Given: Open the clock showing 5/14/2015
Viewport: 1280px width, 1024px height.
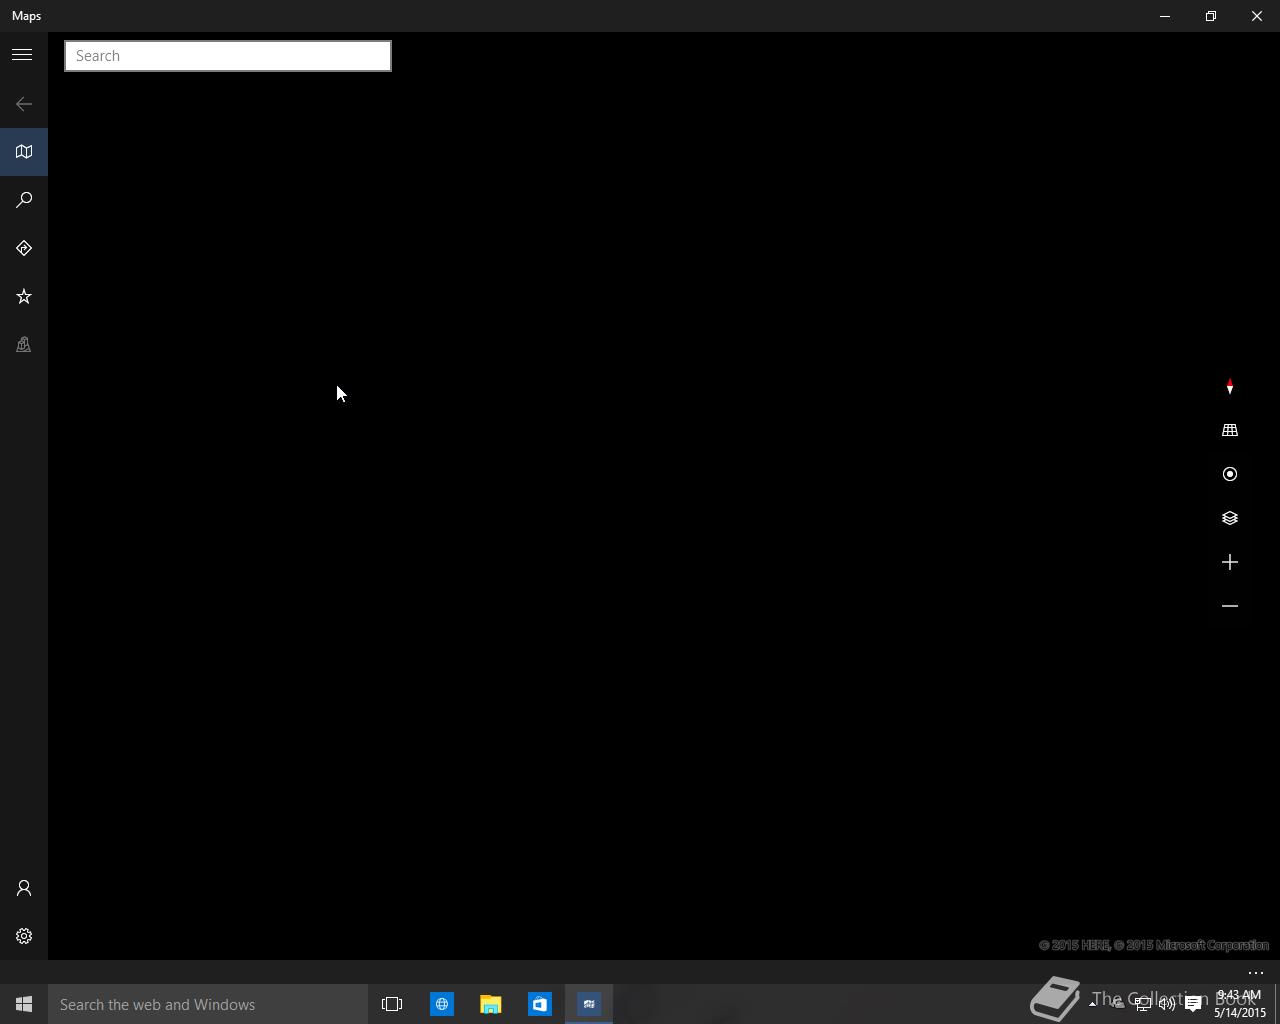Looking at the screenshot, I should pos(1240,1004).
